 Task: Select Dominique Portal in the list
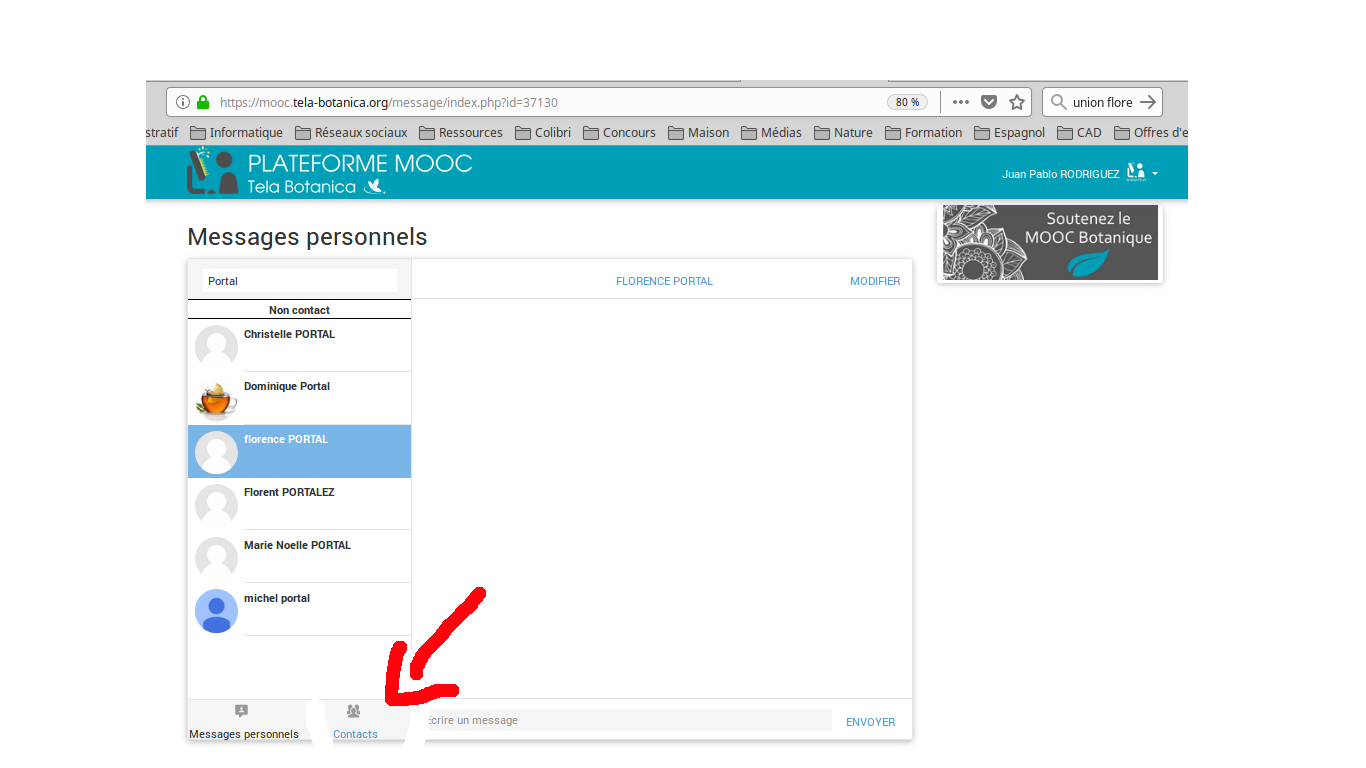[299, 398]
